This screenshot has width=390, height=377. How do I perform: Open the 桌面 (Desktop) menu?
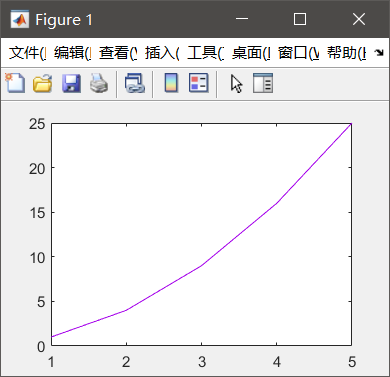click(251, 53)
